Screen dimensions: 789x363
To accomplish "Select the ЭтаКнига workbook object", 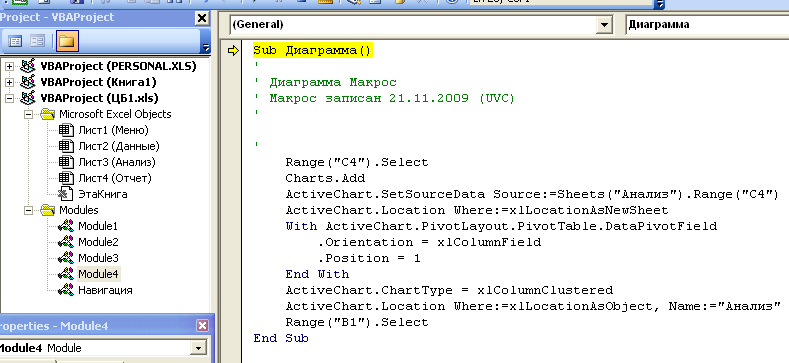I will click(x=103, y=194).
